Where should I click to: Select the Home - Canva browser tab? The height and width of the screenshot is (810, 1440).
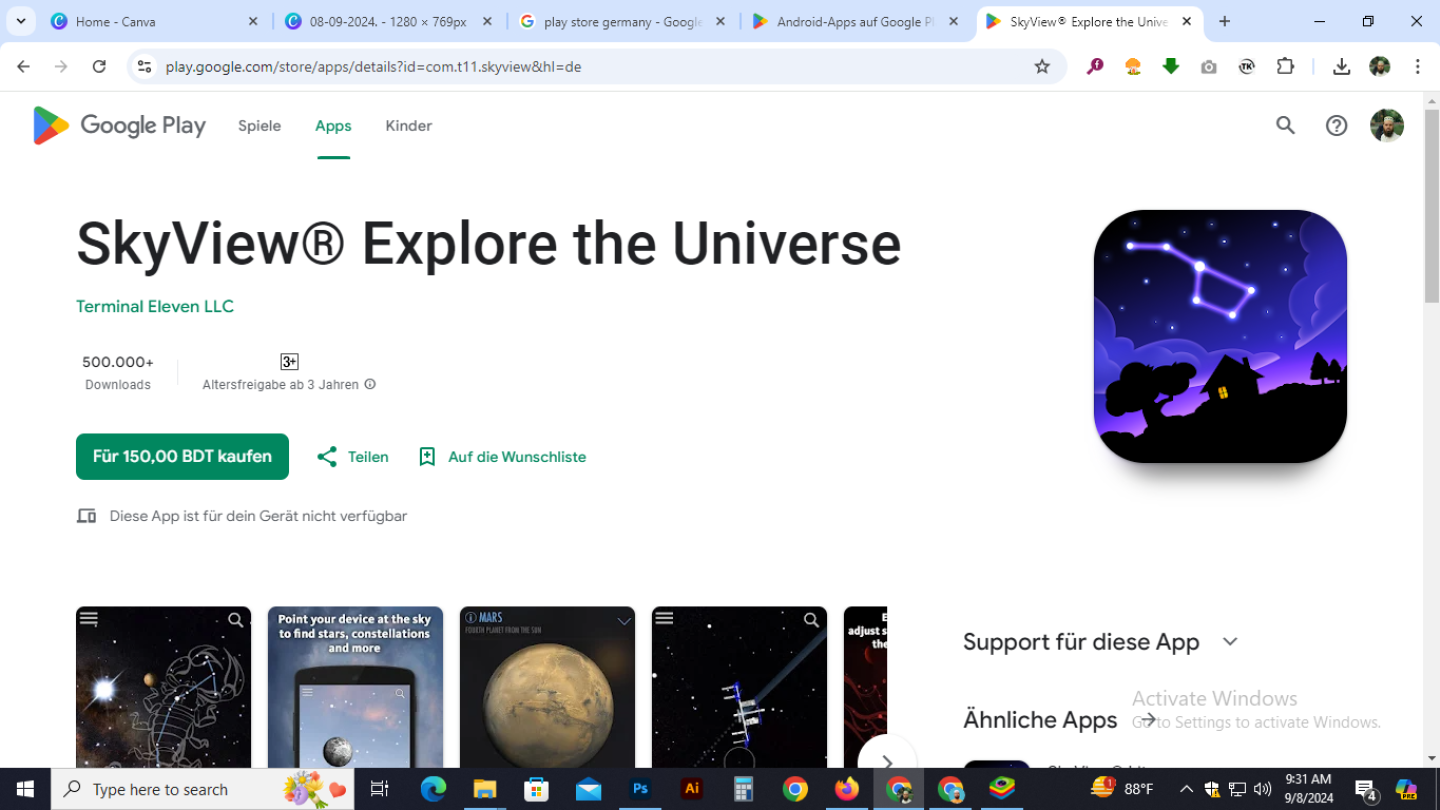point(155,21)
